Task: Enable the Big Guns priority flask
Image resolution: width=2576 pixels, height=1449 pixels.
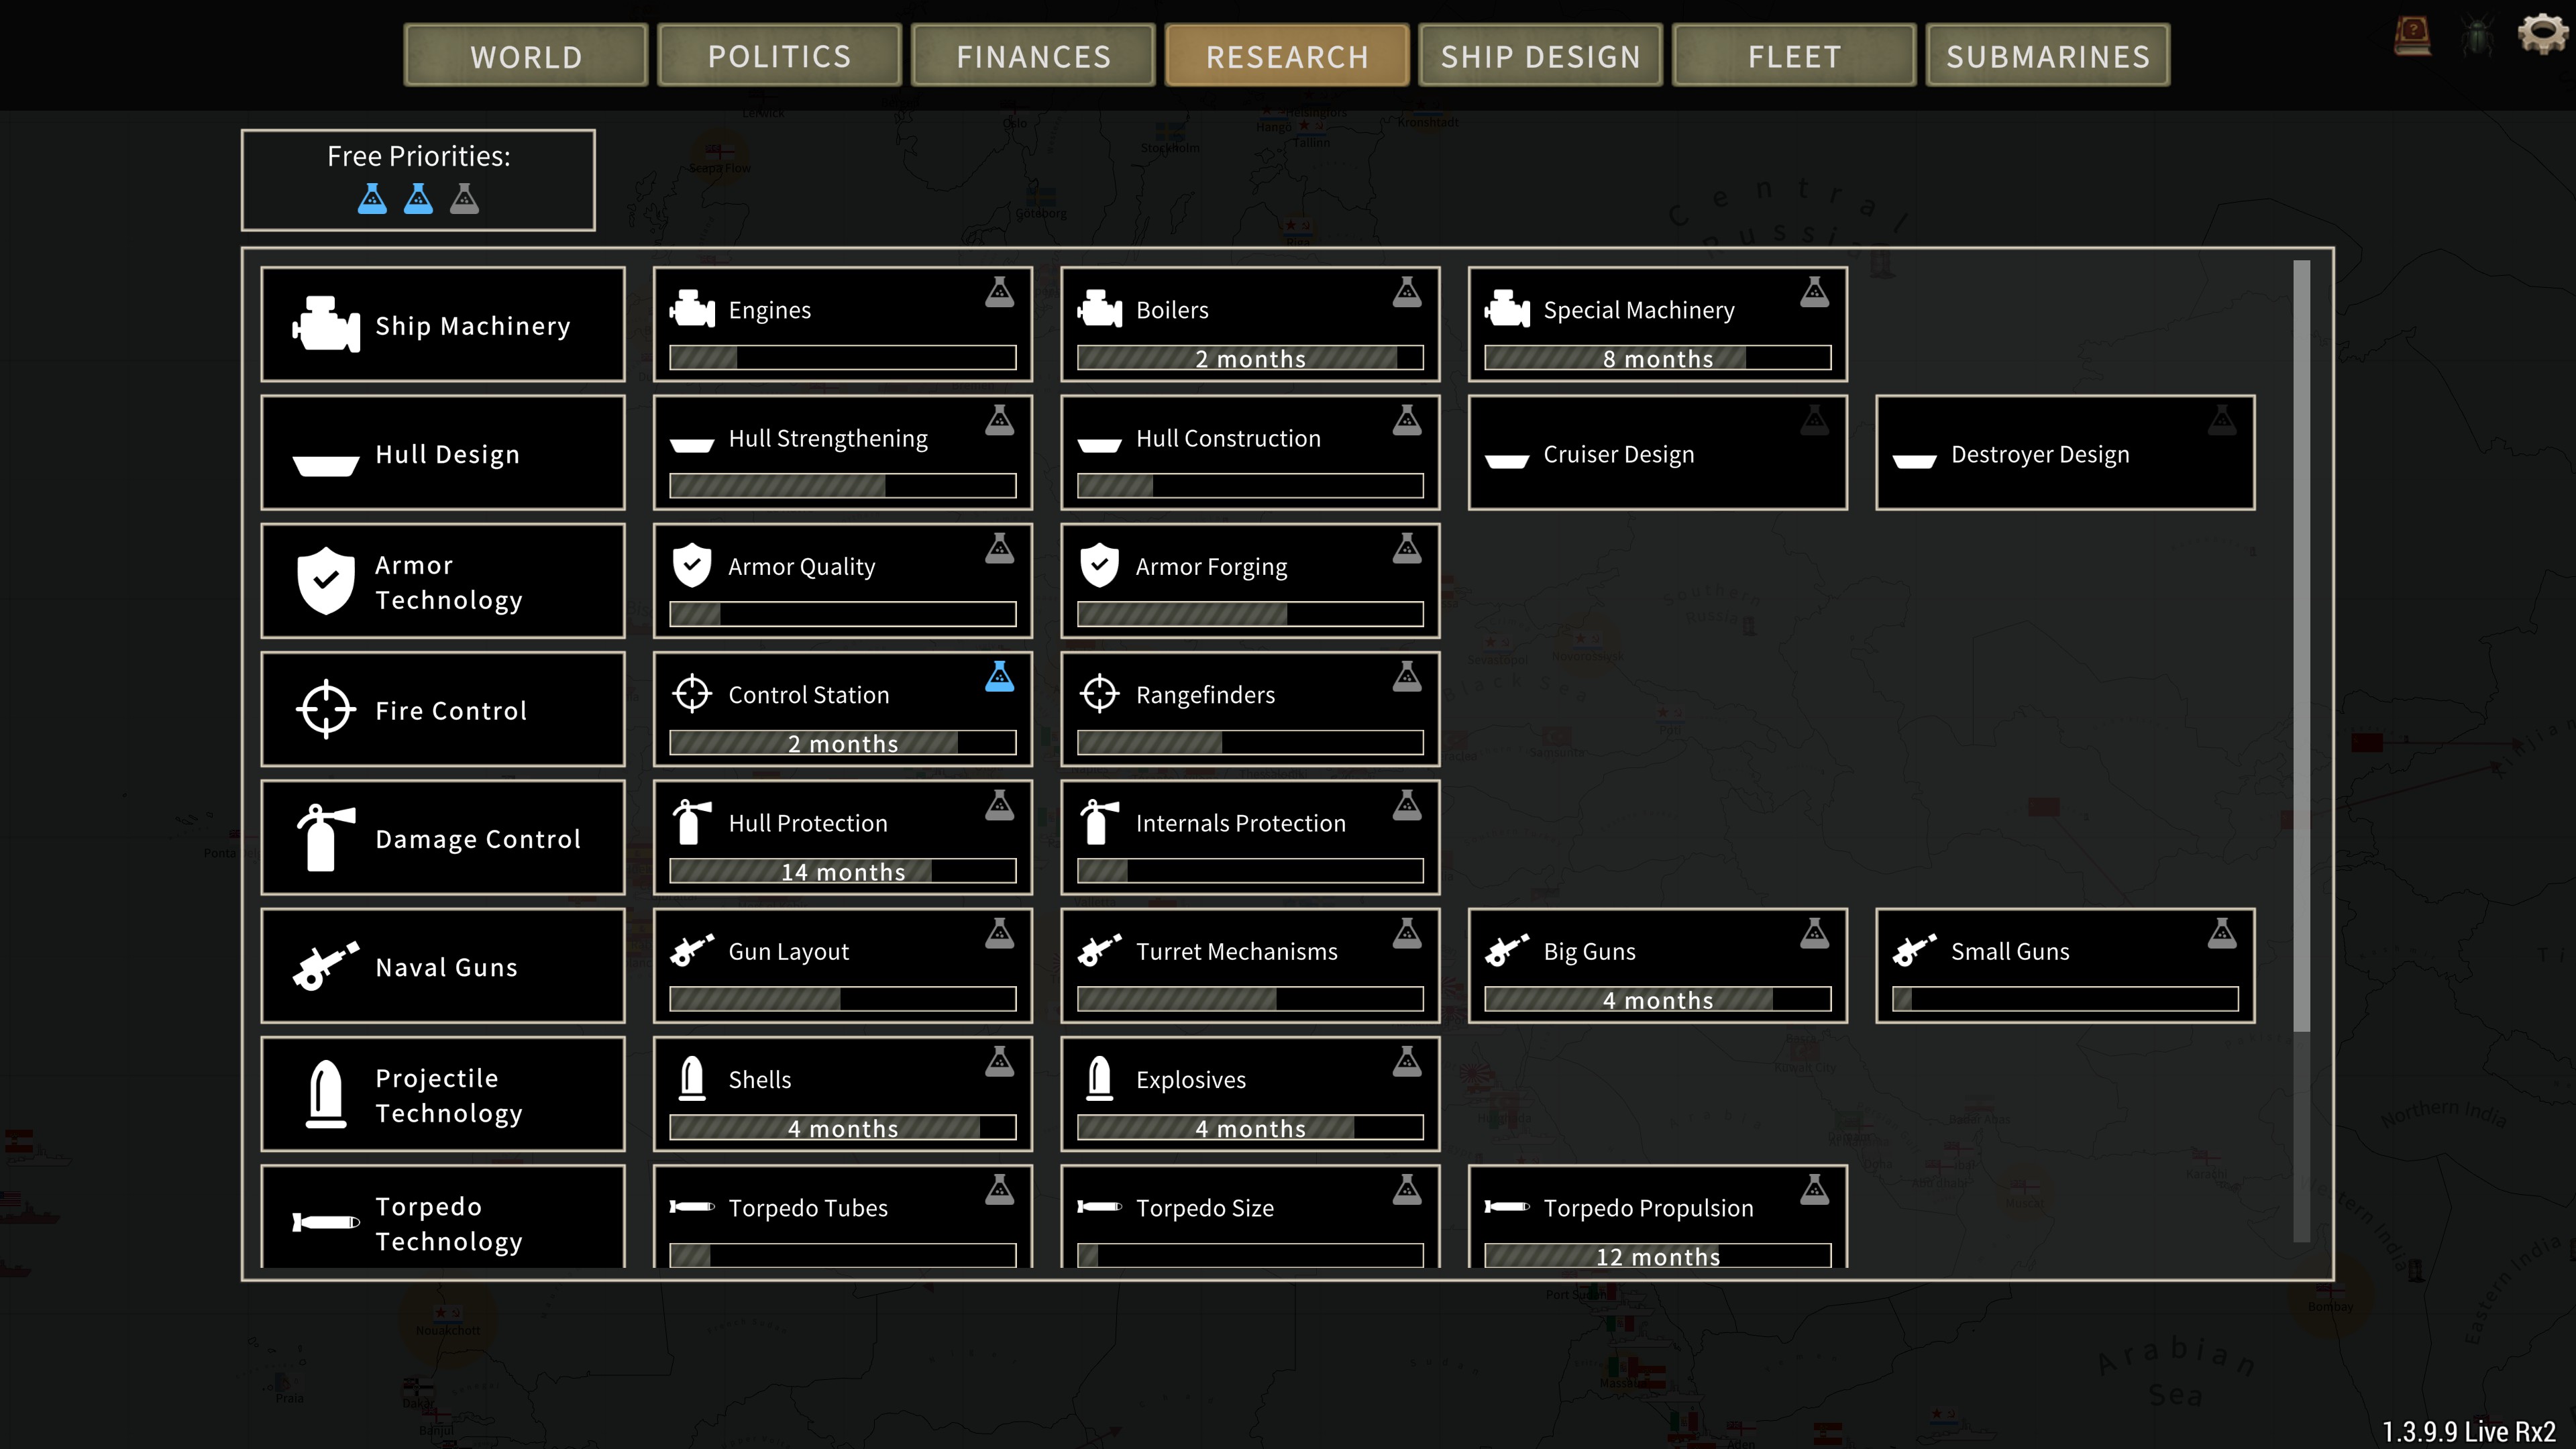Action: click(x=1814, y=934)
